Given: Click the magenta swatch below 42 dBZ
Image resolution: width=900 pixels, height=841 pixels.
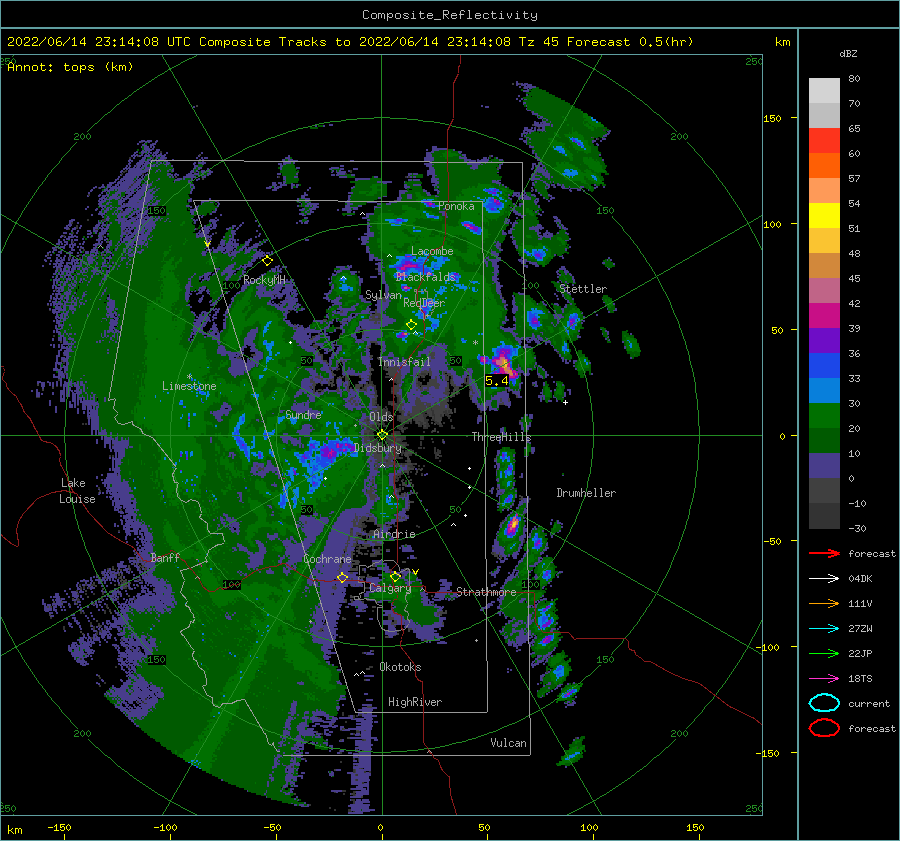Looking at the screenshot, I should click(x=824, y=315).
